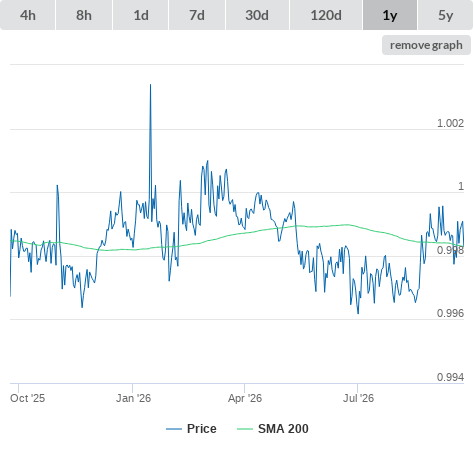This screenshot has height=455, width=474.
Task: Click the Jan '26 x-axis label
Action: (x=133, y=398)
